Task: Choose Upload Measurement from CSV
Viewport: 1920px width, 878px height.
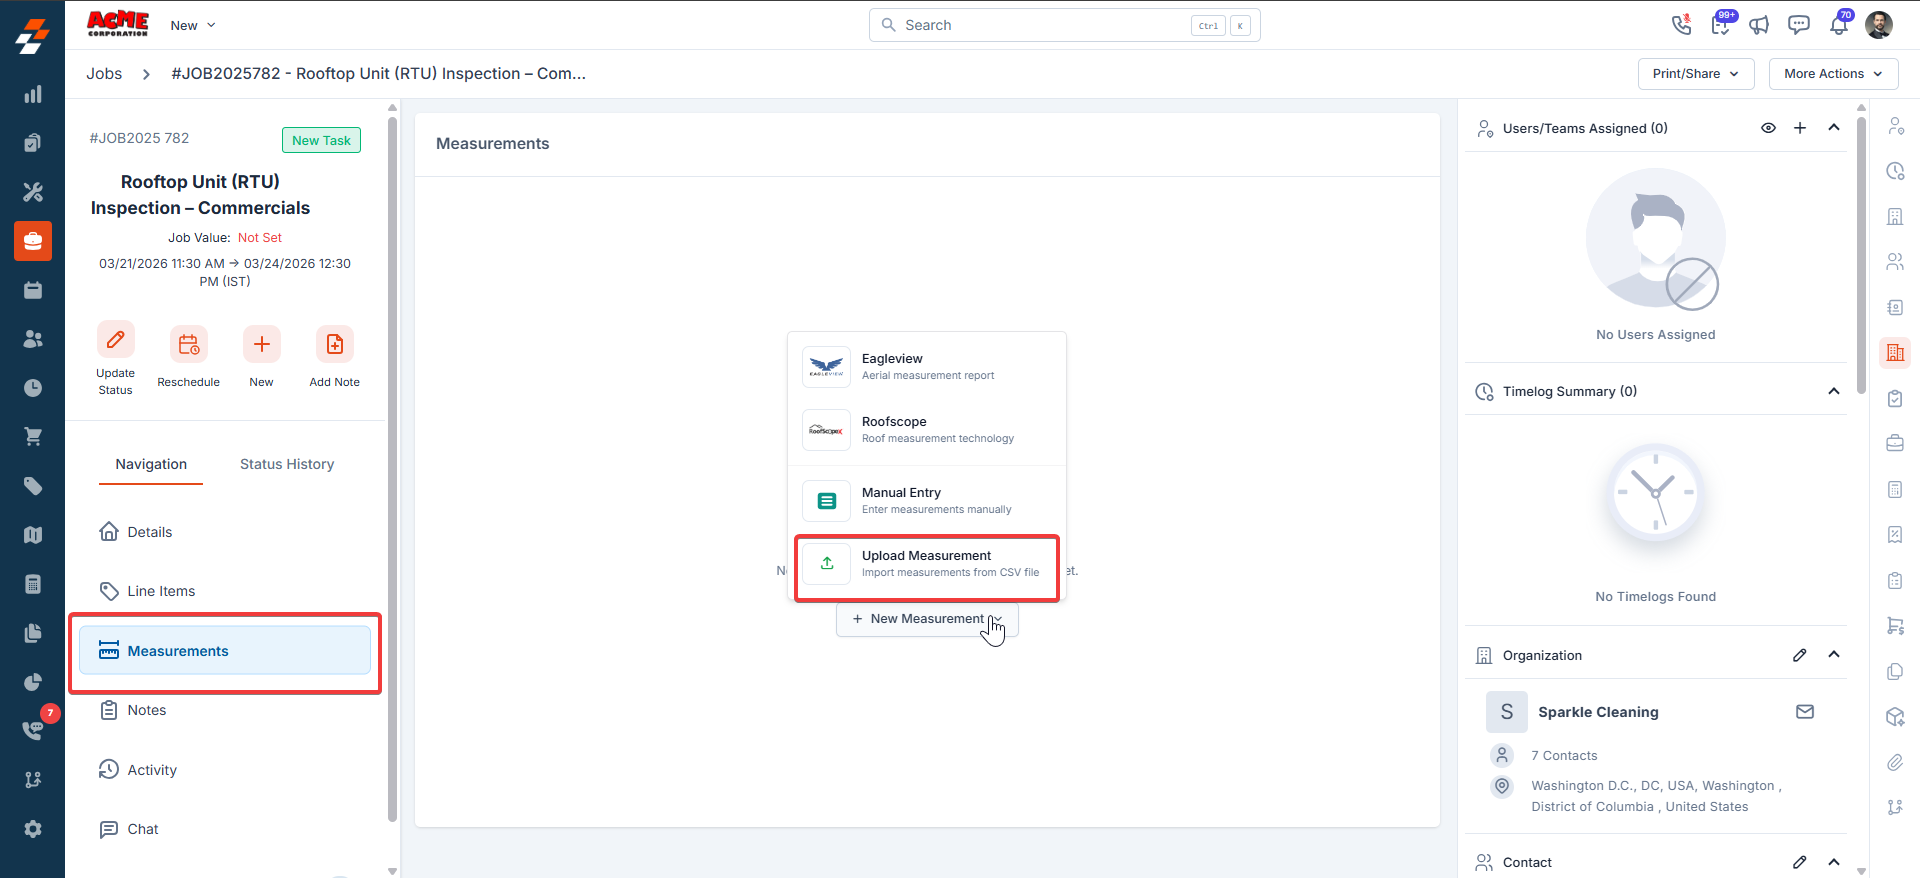Action: [927, 564]
